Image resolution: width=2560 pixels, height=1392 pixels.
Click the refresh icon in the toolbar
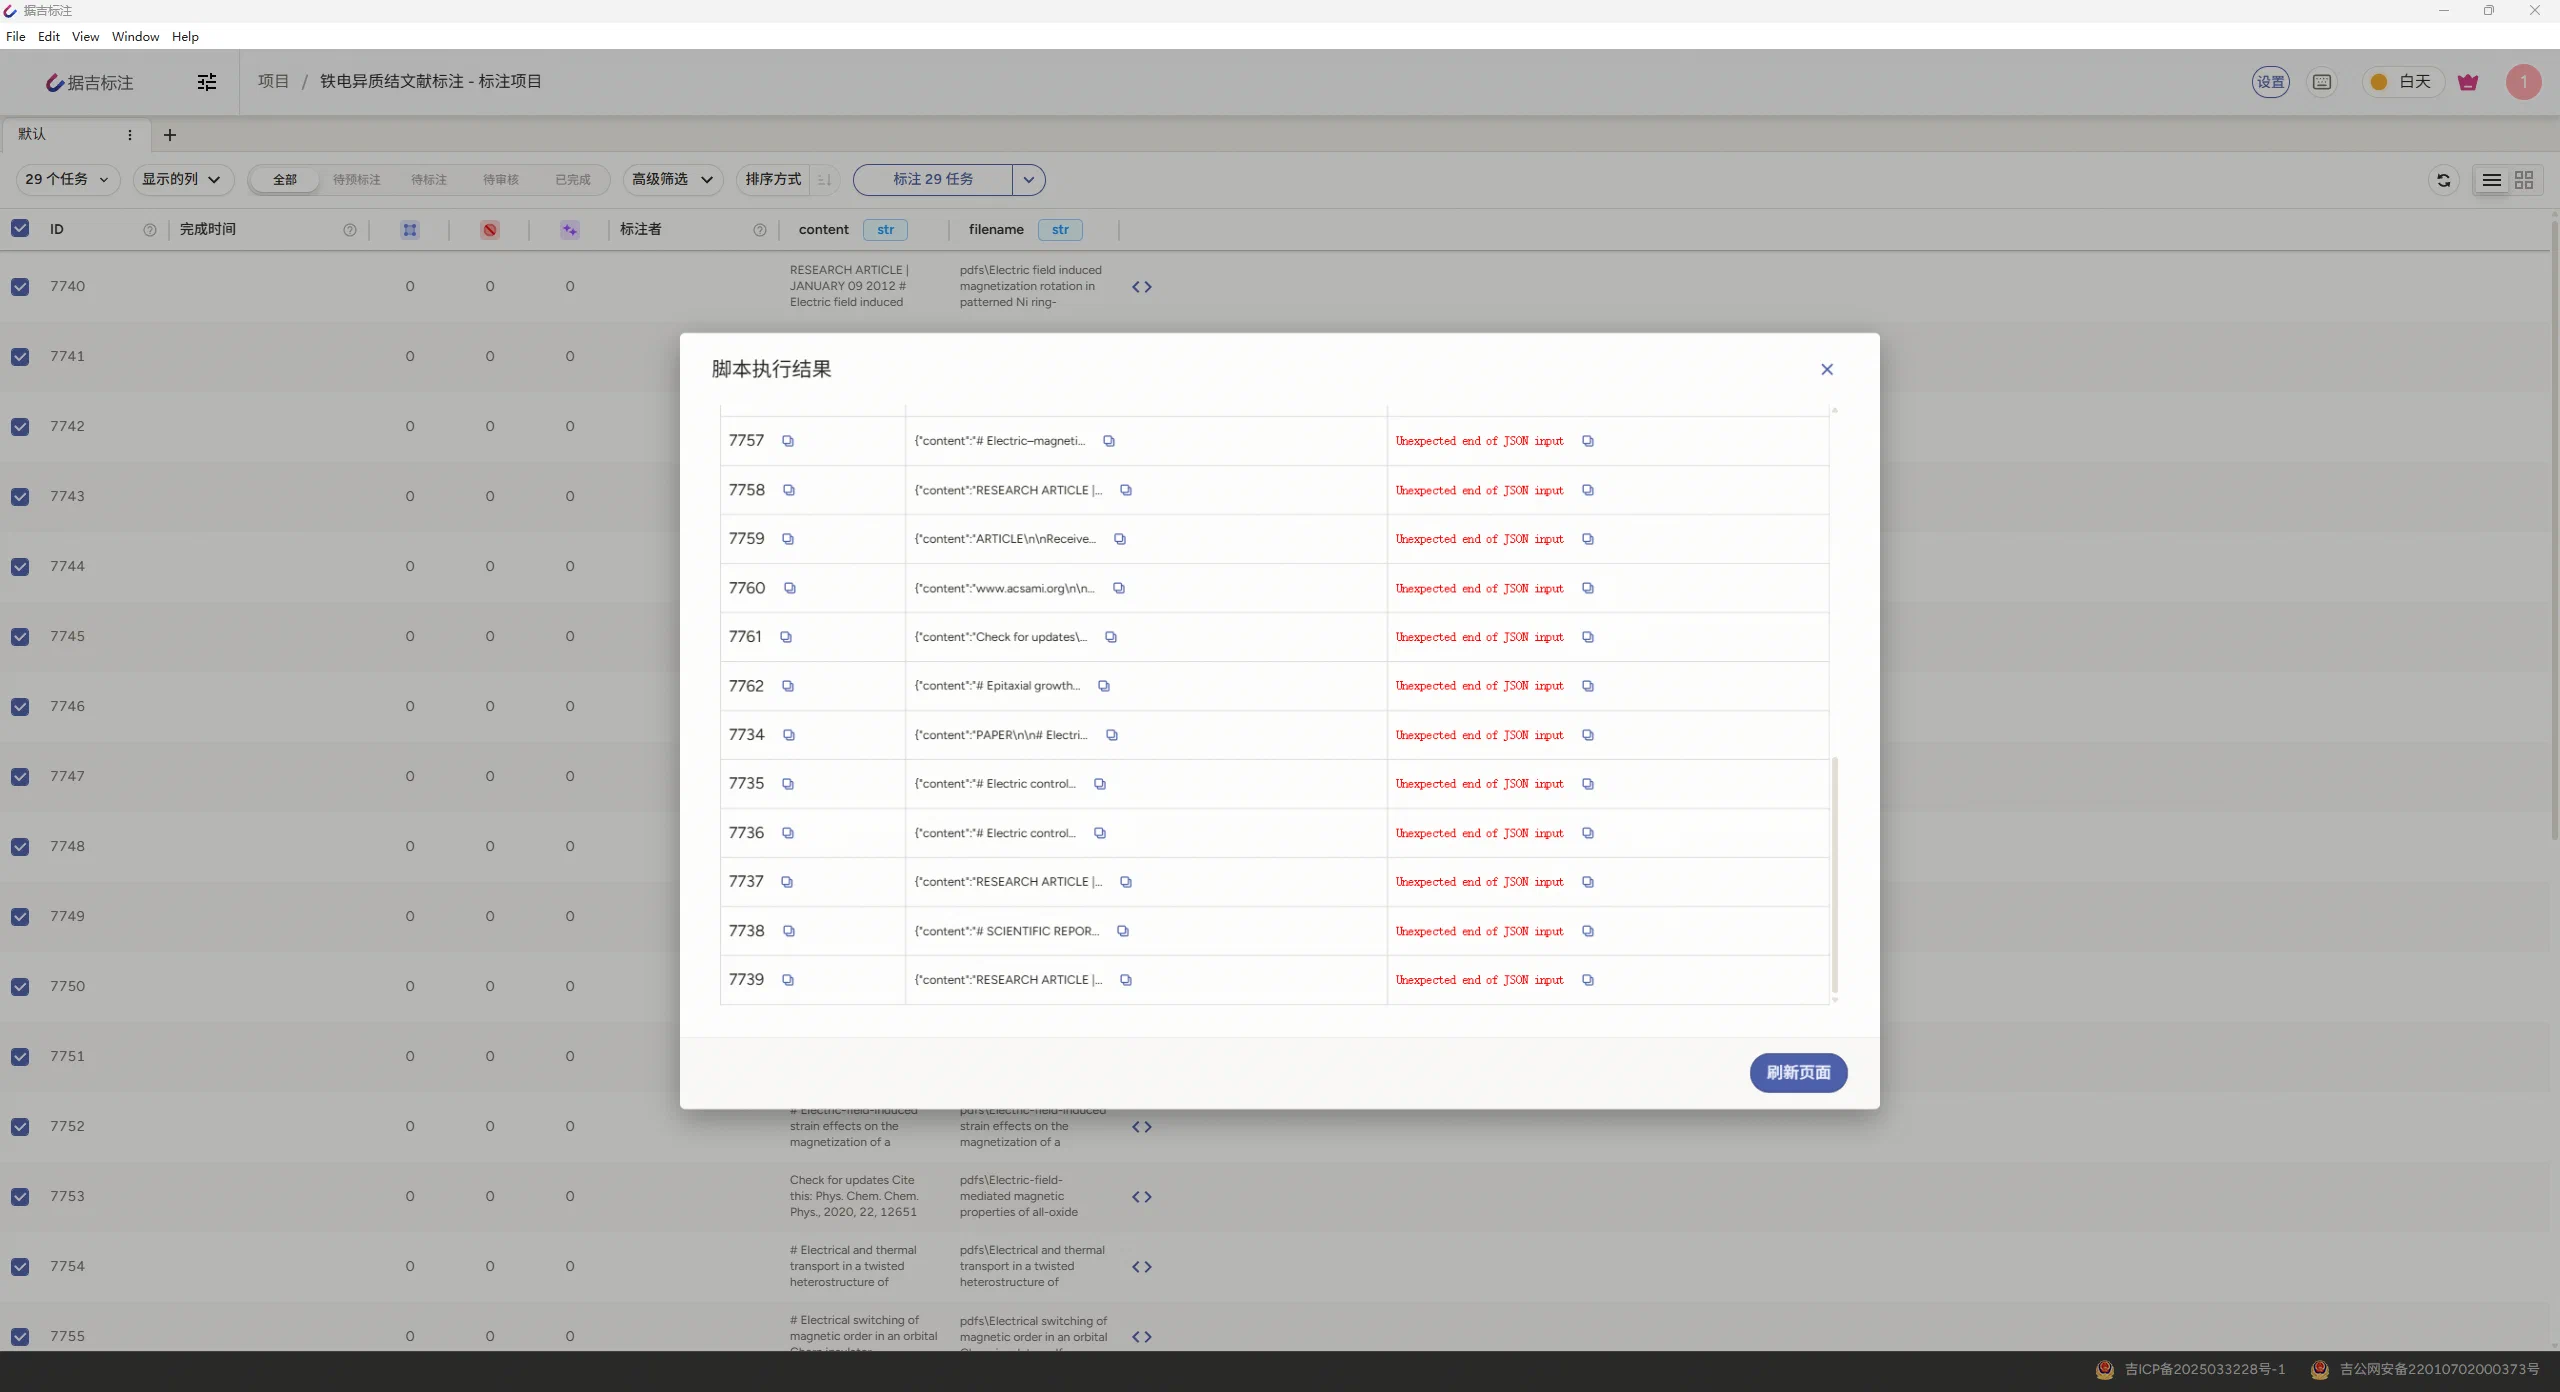2444,180
